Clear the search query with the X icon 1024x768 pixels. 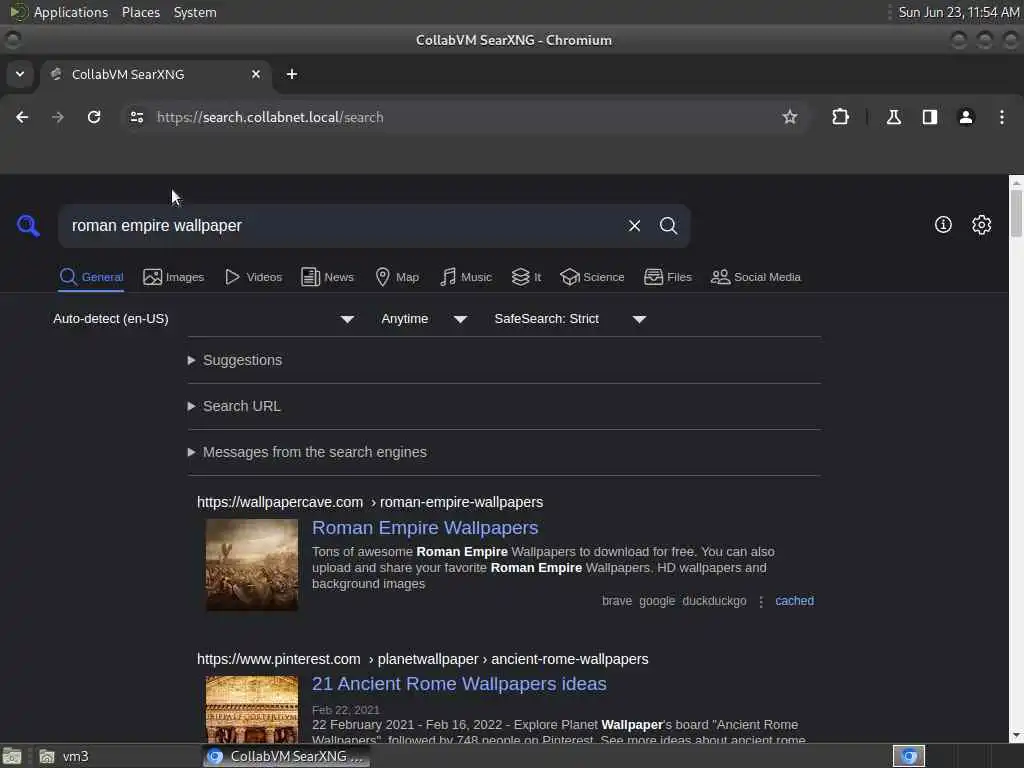[634, 226]
